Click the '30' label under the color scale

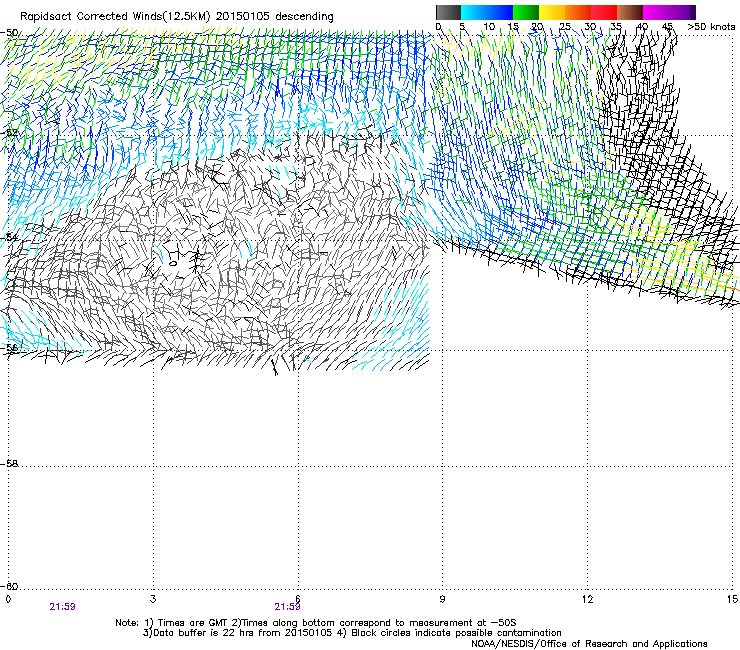tap(590, 27)
